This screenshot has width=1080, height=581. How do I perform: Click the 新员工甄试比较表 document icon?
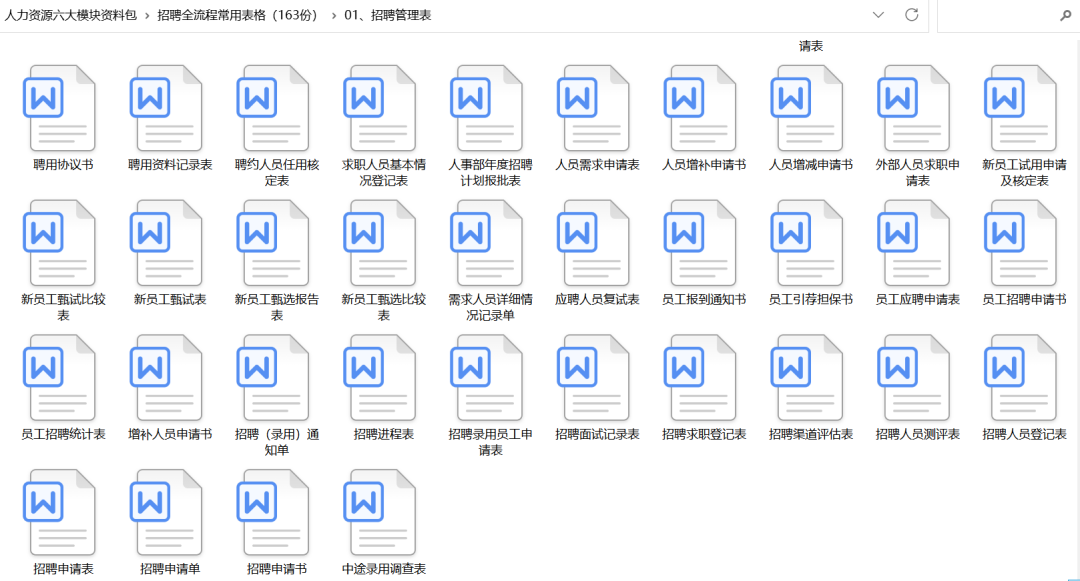pos(60,243)
